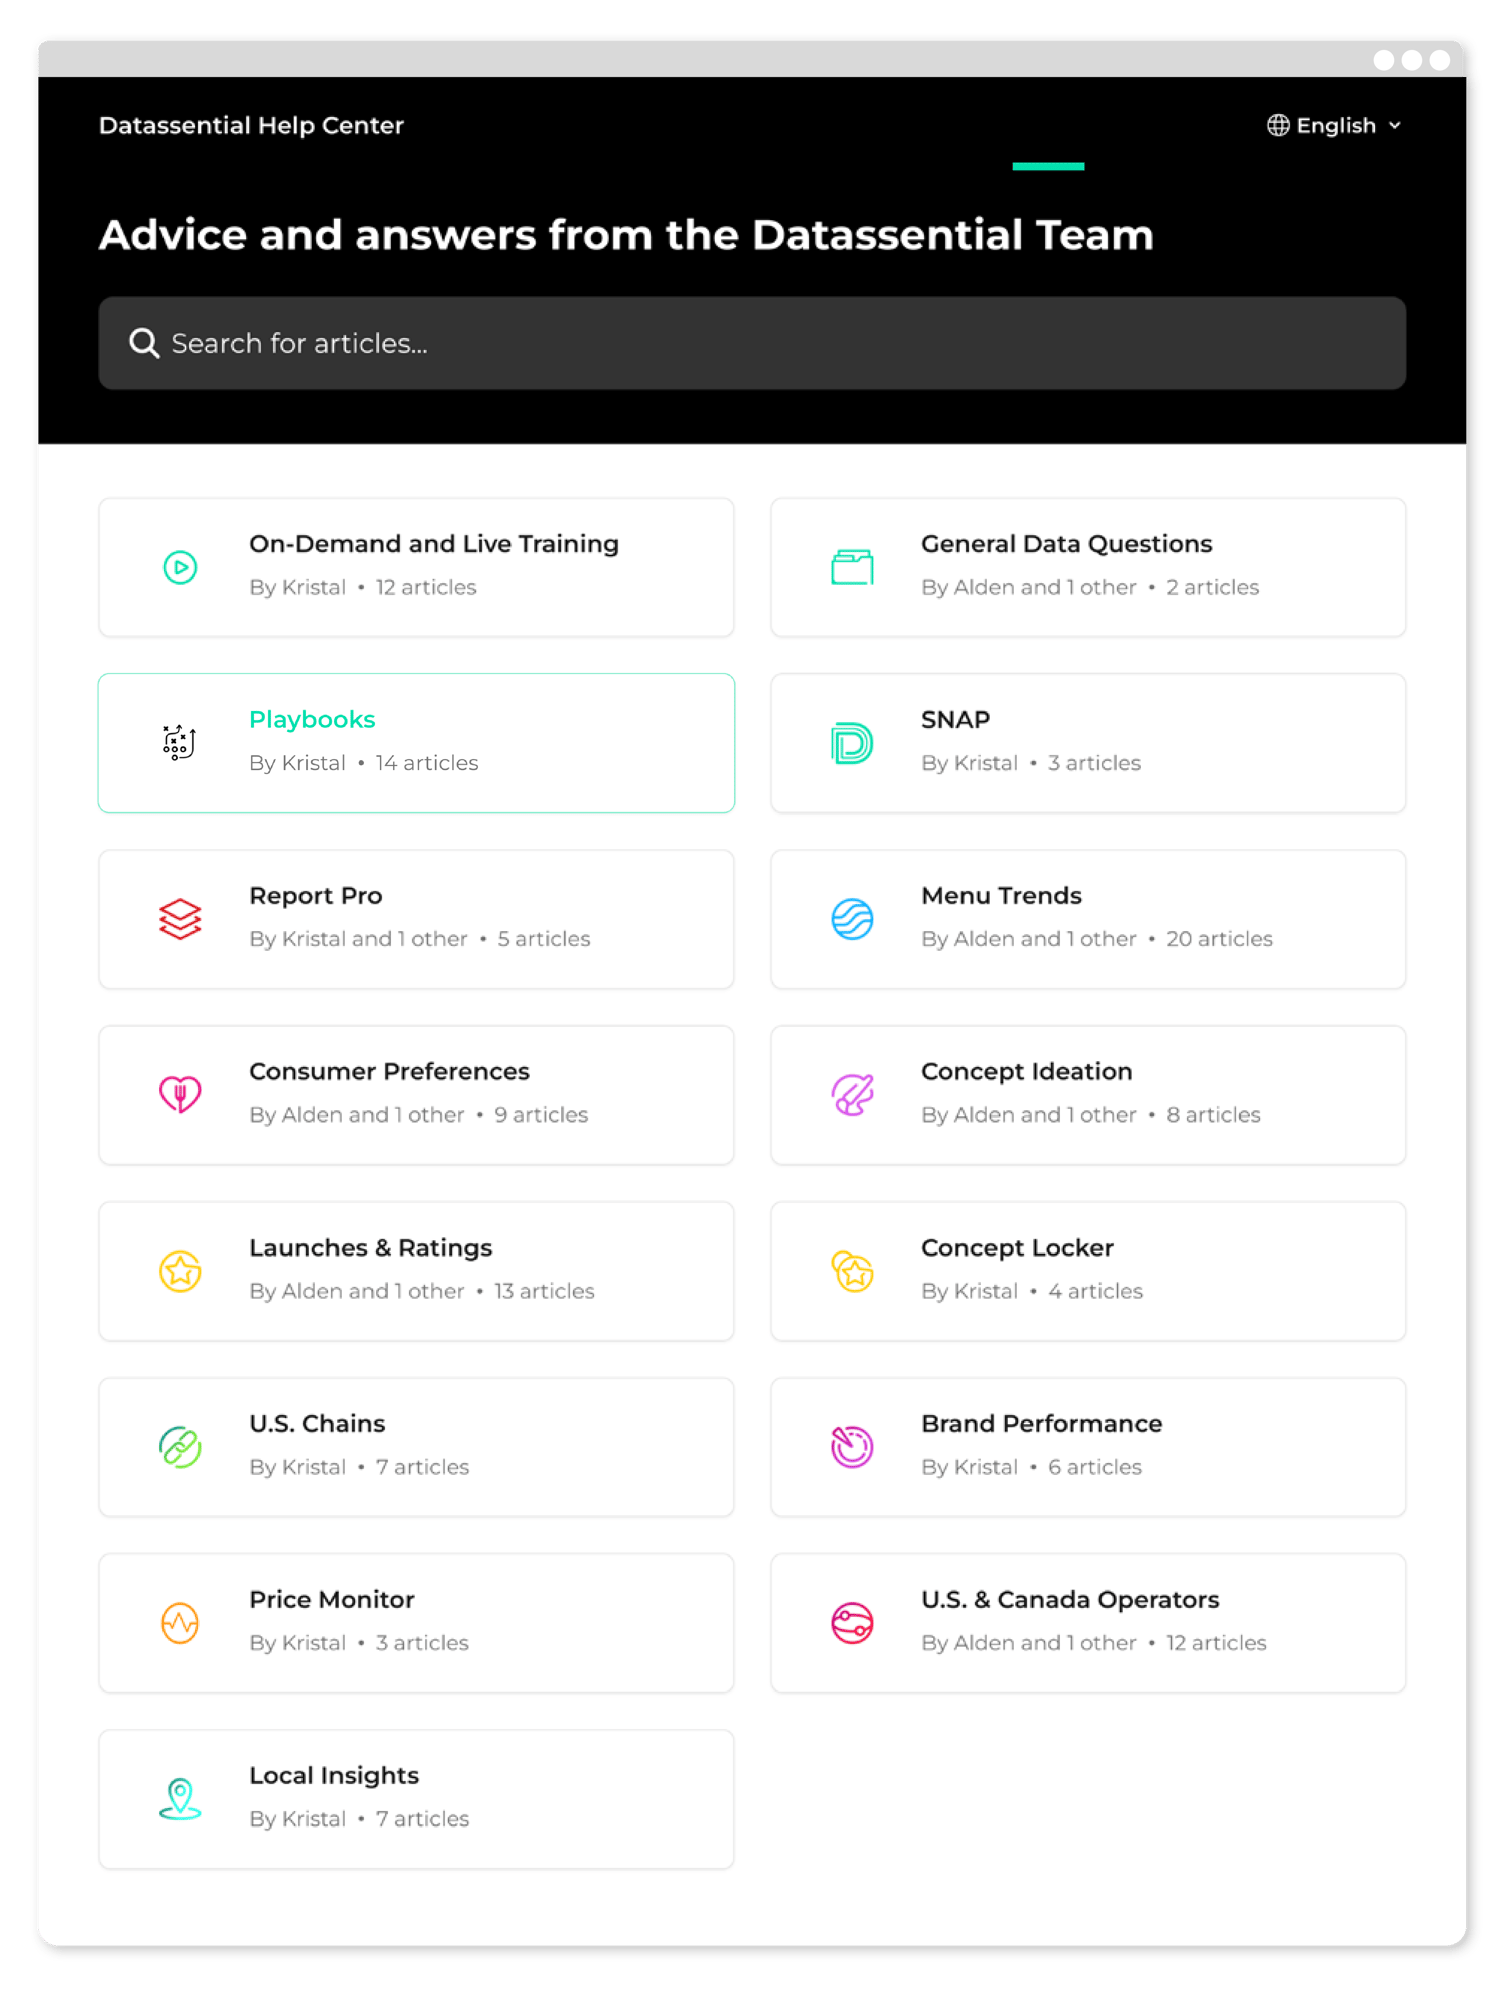
Task: Click the Price Monitor pulse icon
Action: 180,1623
